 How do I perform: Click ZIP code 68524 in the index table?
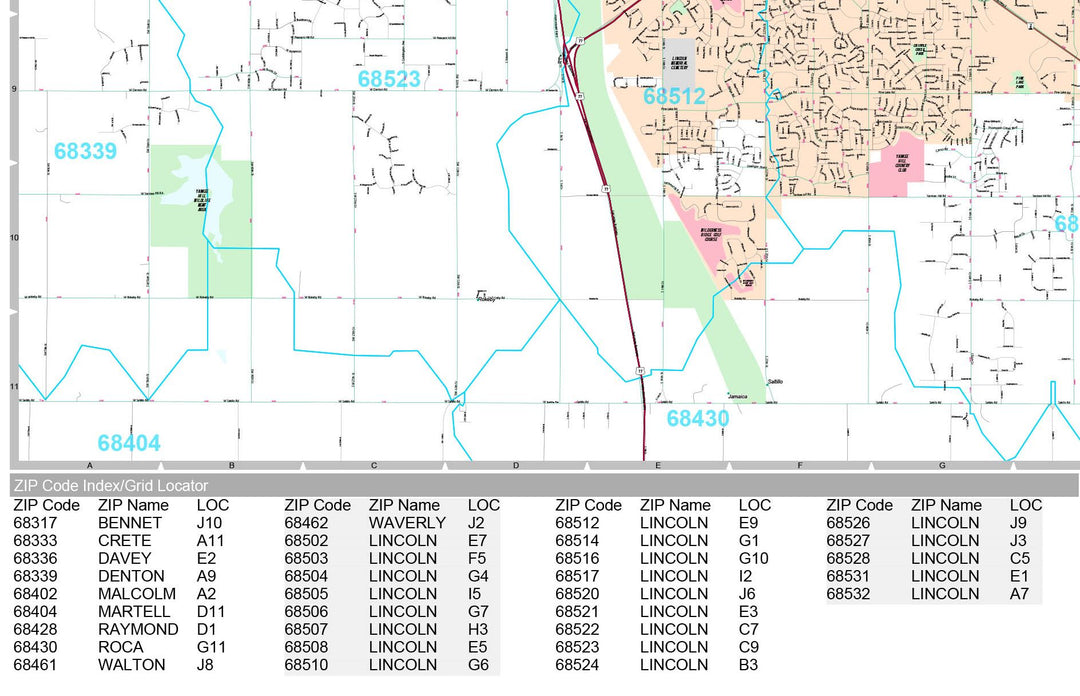pos(588,665)
